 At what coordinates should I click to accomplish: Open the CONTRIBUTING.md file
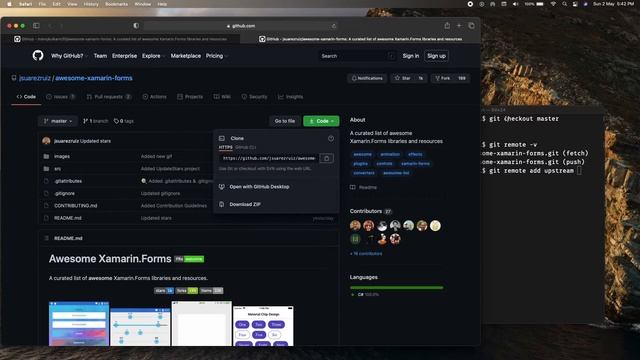pos(76,206)
